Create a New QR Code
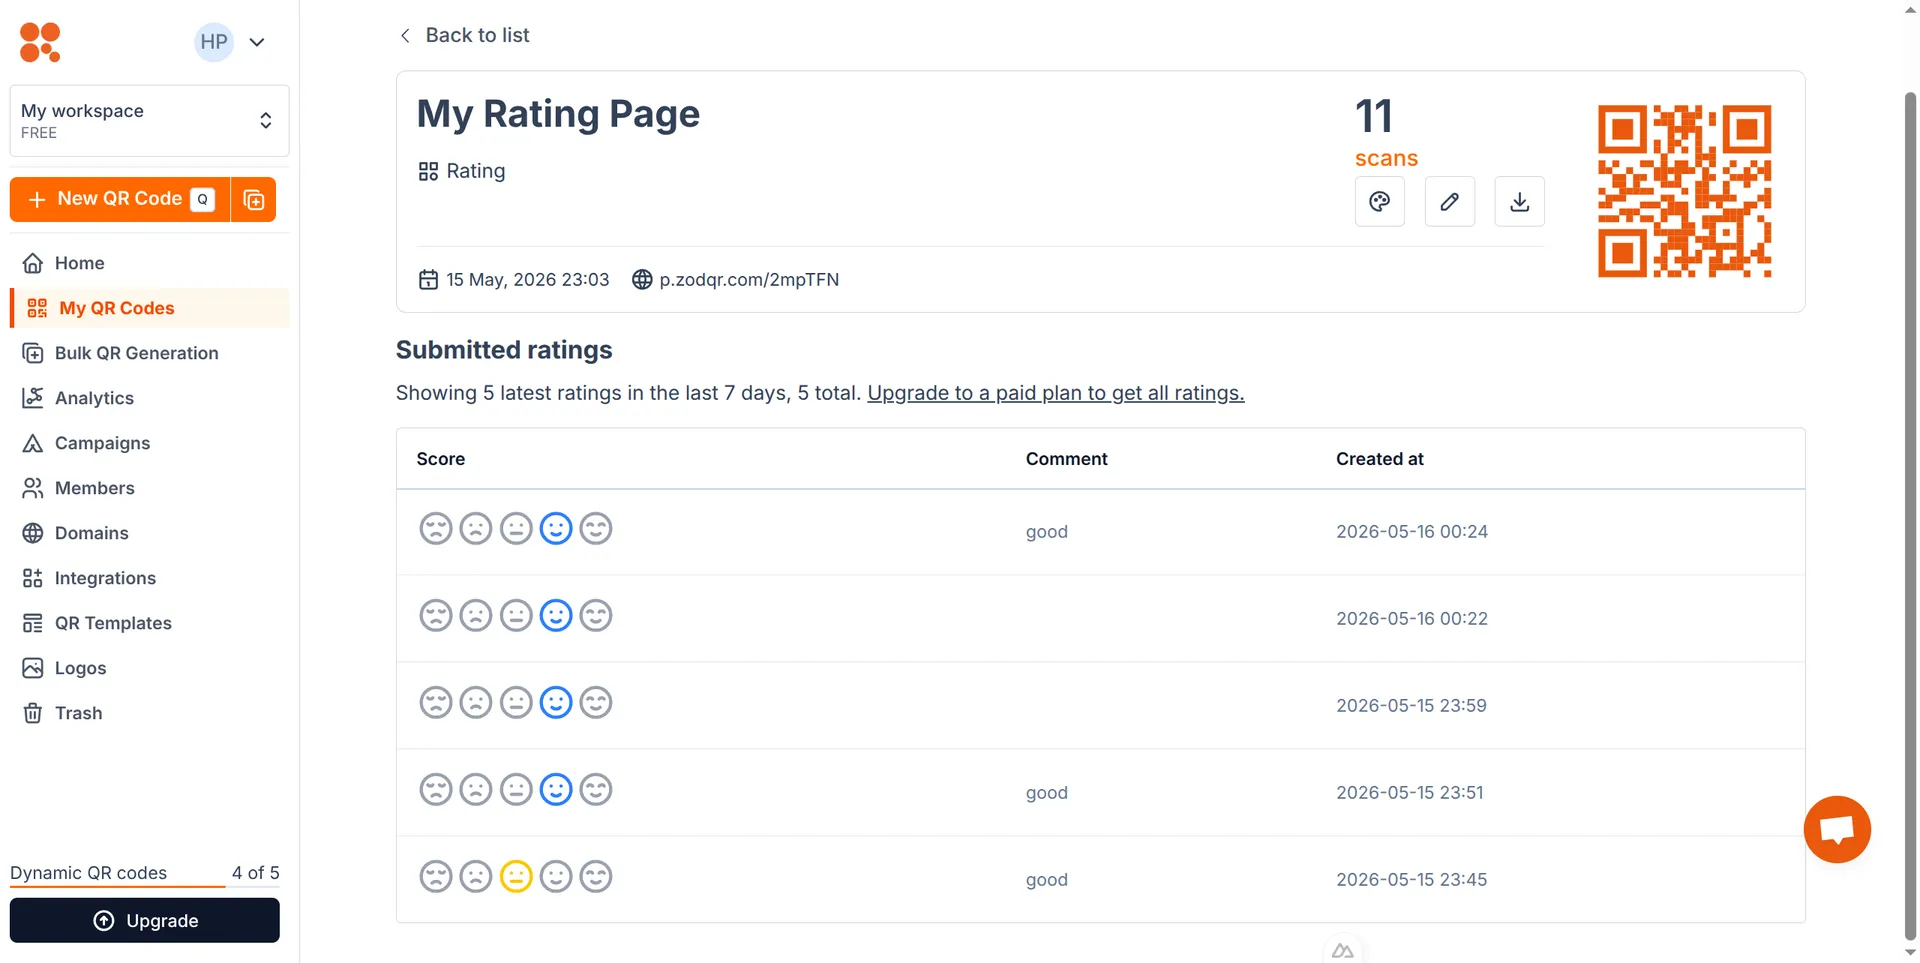This screenshot has width=1920, height=963. click(120, 199)
